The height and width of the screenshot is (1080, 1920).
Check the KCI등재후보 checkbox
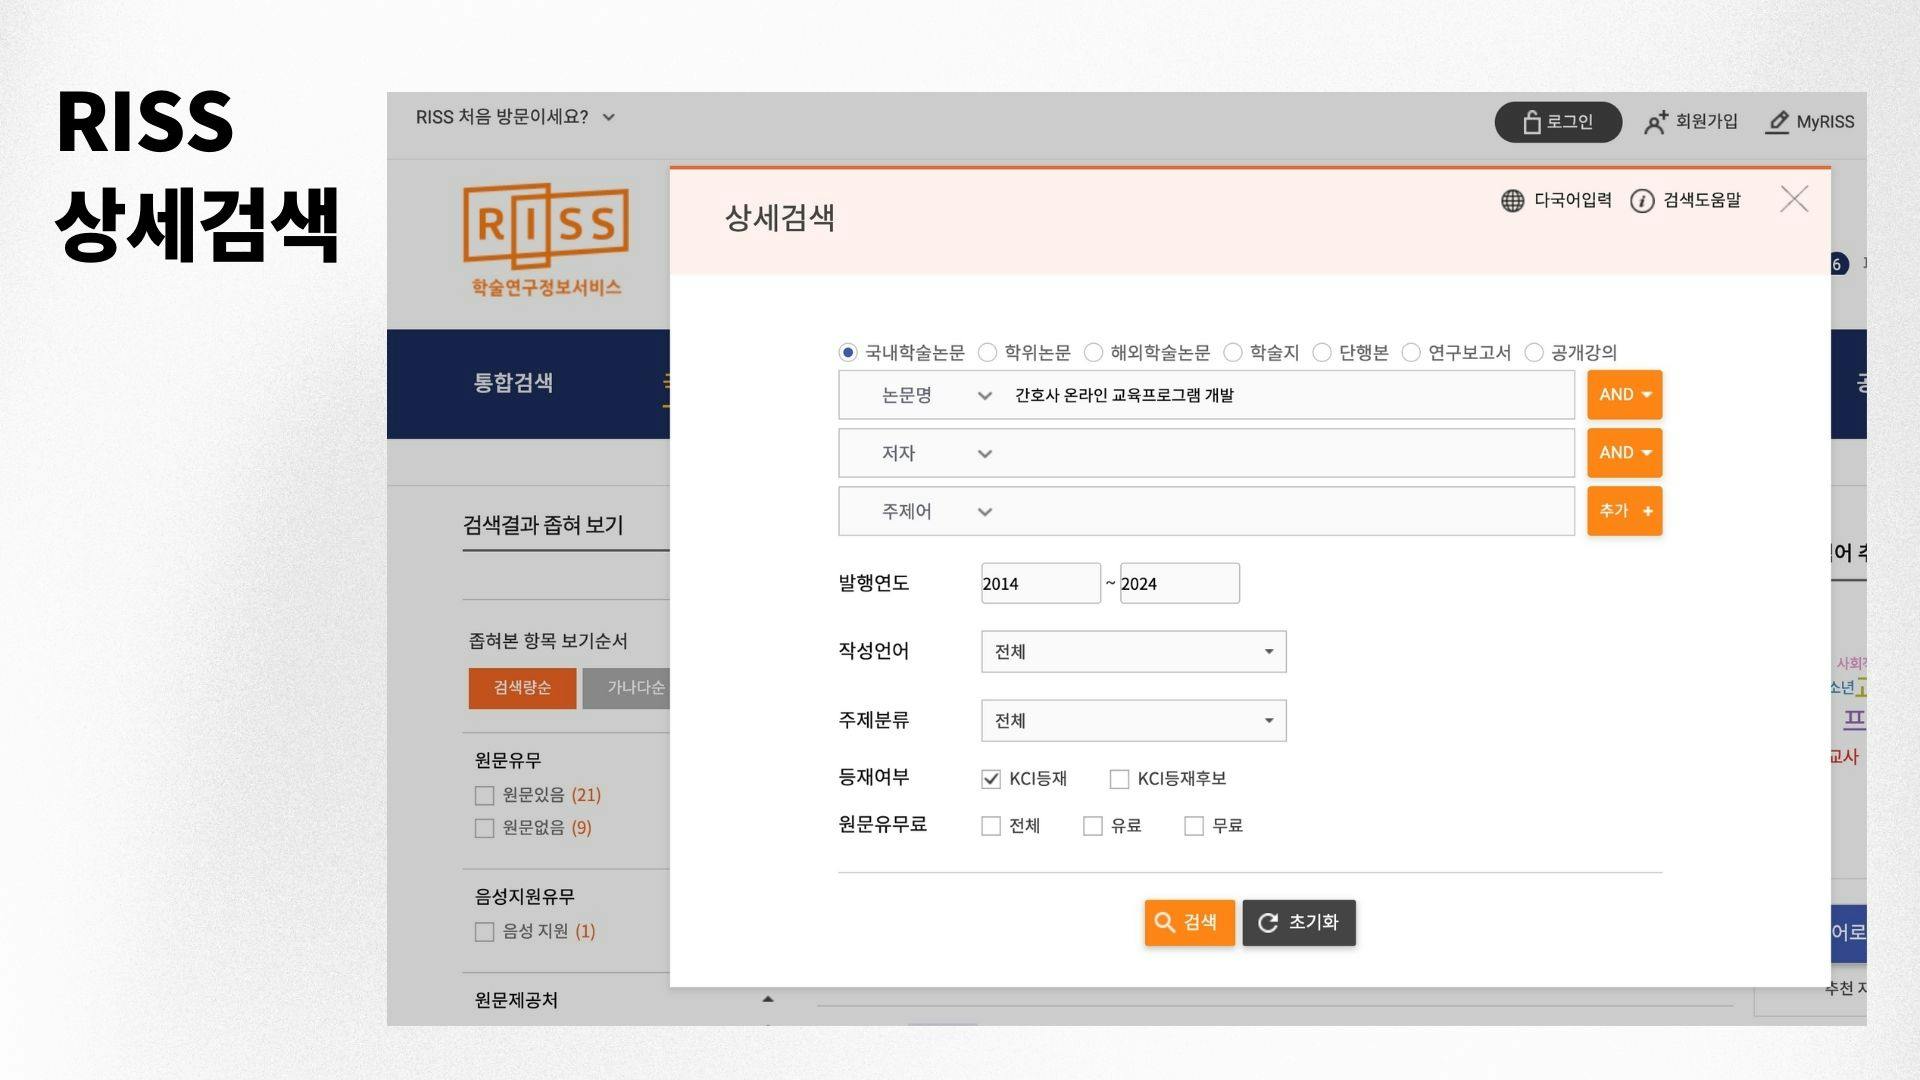pyautogui.click(x=1119, y=779)
